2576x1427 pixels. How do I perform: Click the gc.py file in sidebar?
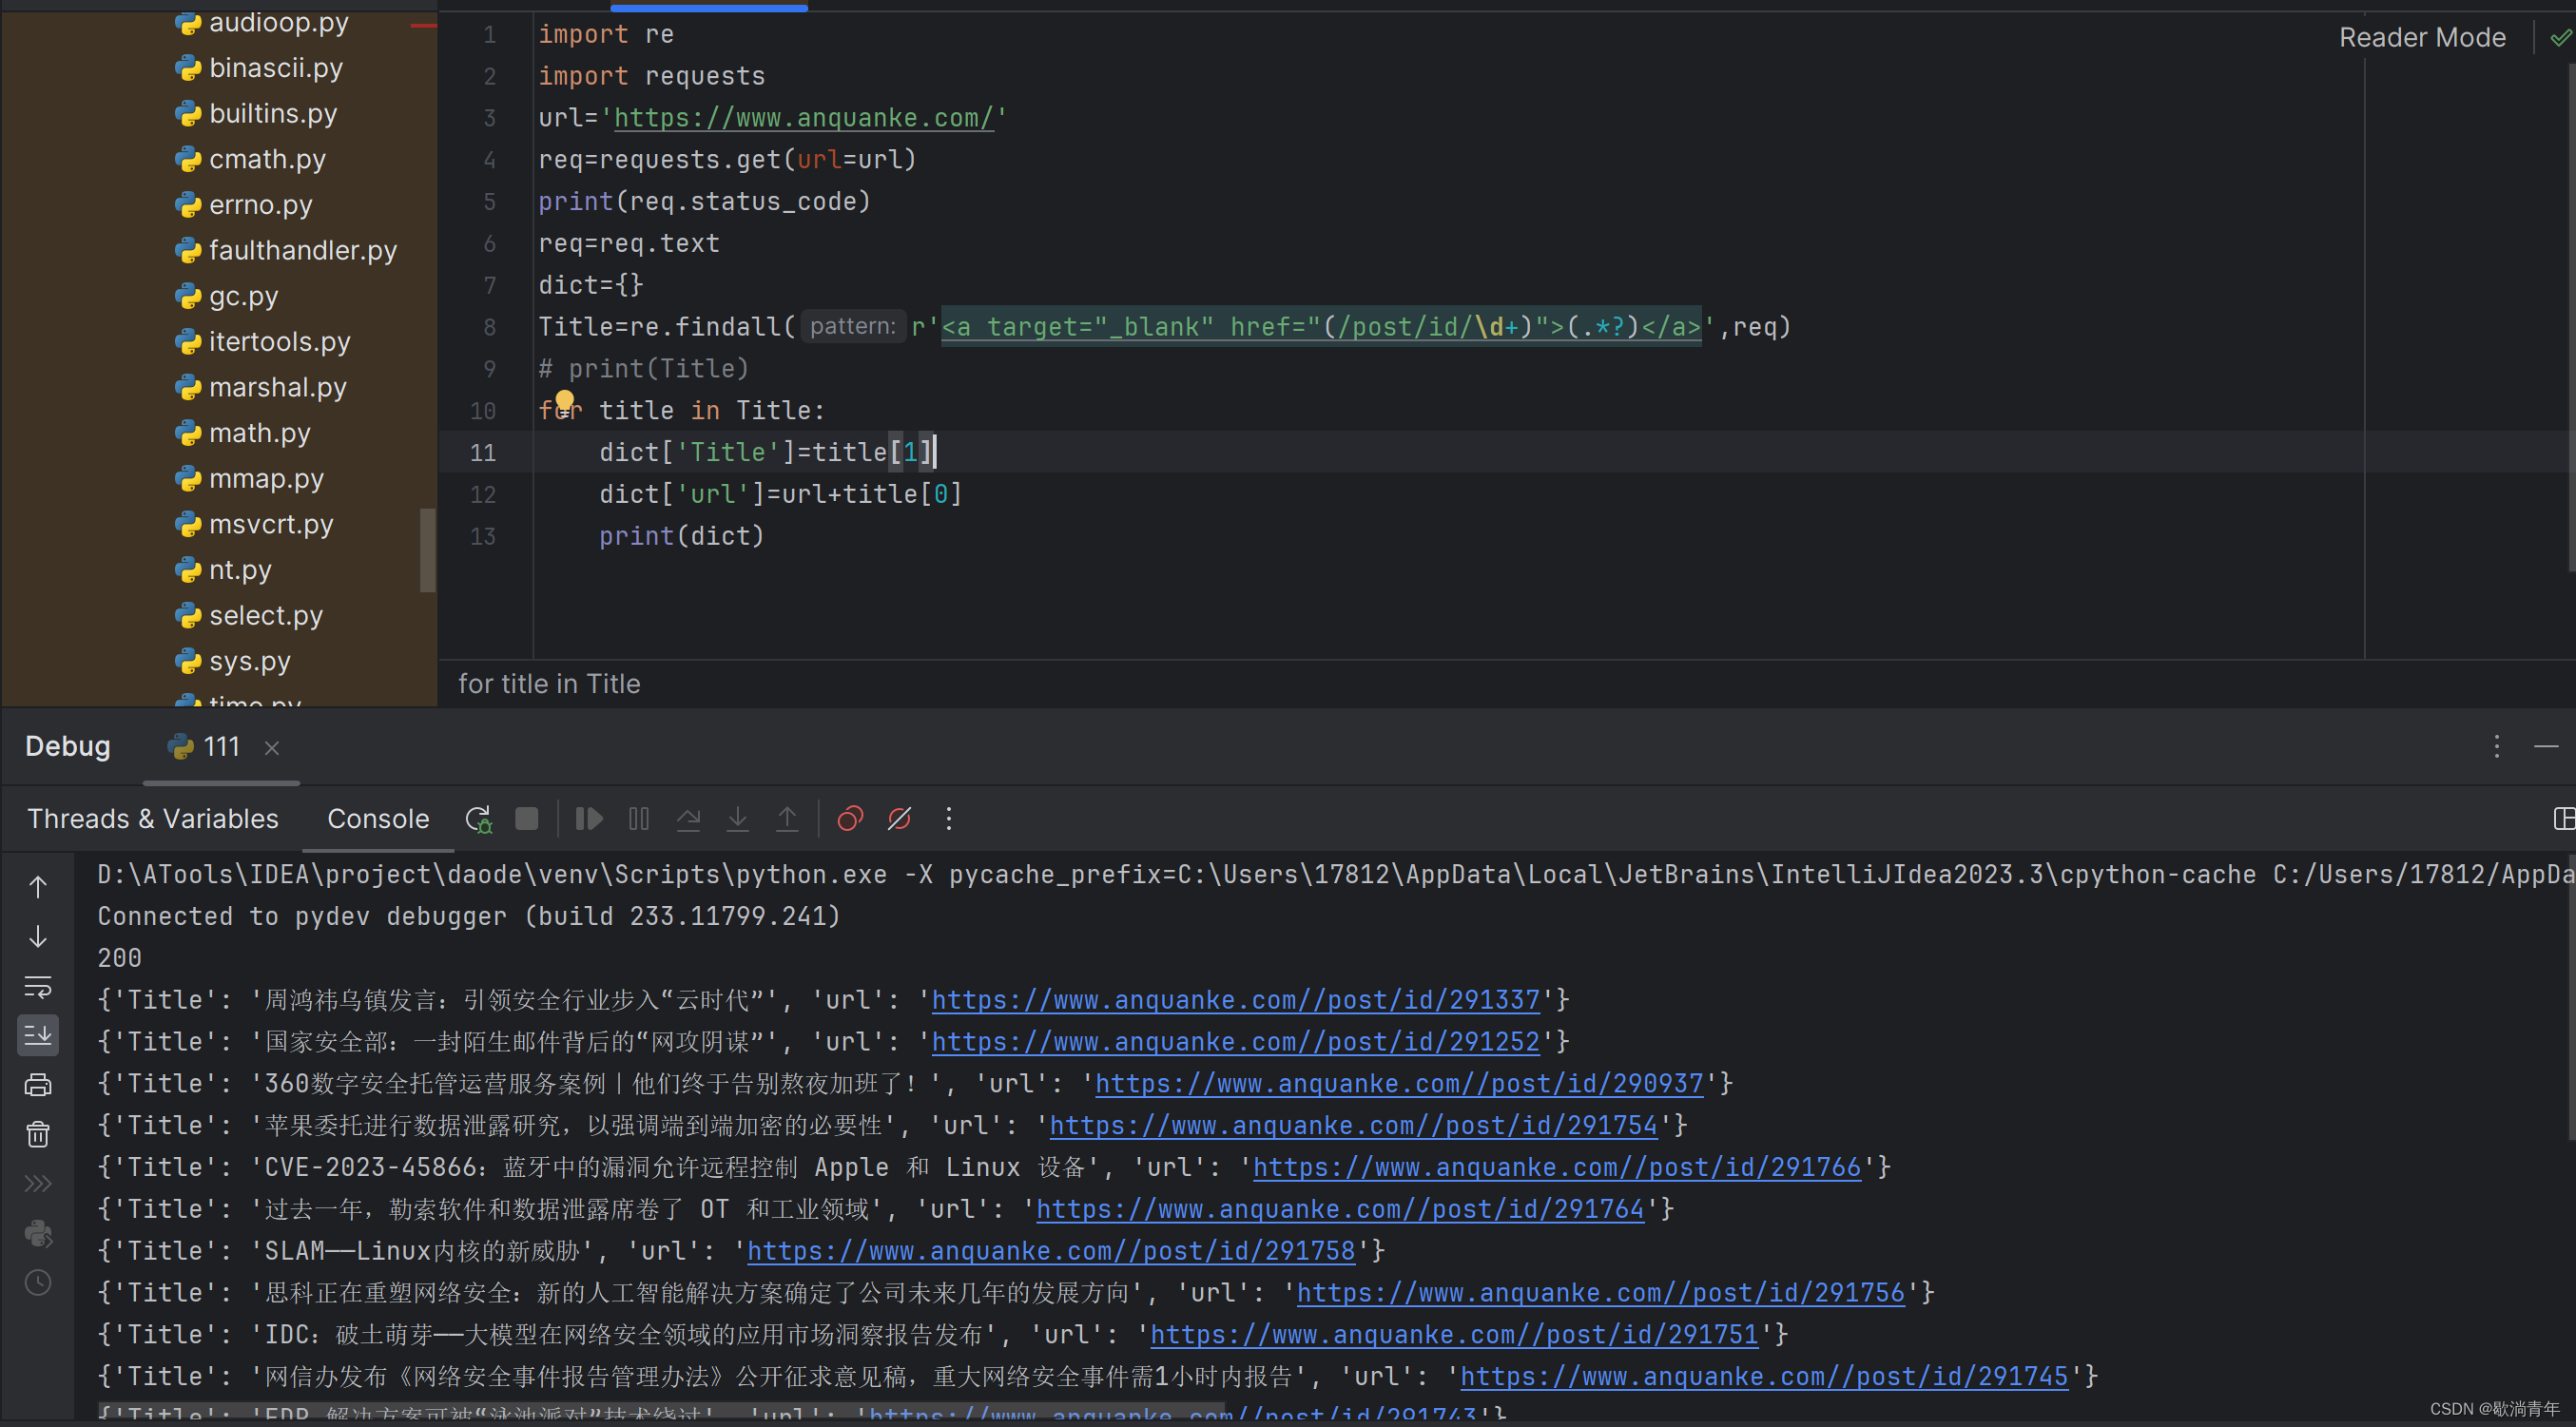click(244, 296)
